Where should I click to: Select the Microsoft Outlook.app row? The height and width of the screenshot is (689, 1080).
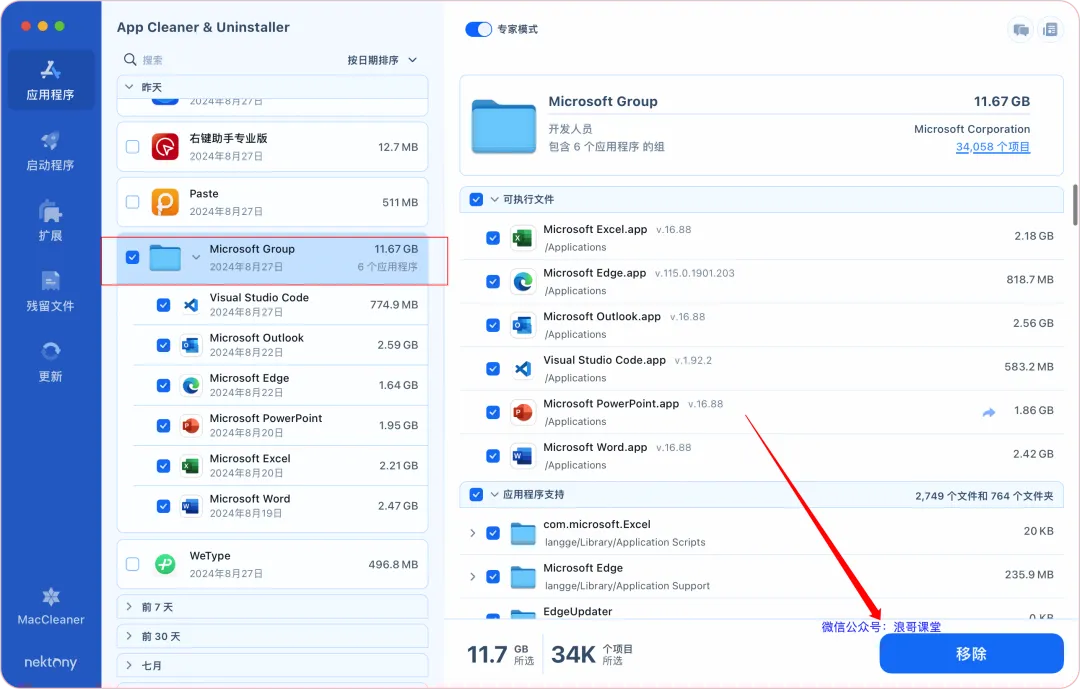click(762, 325)
